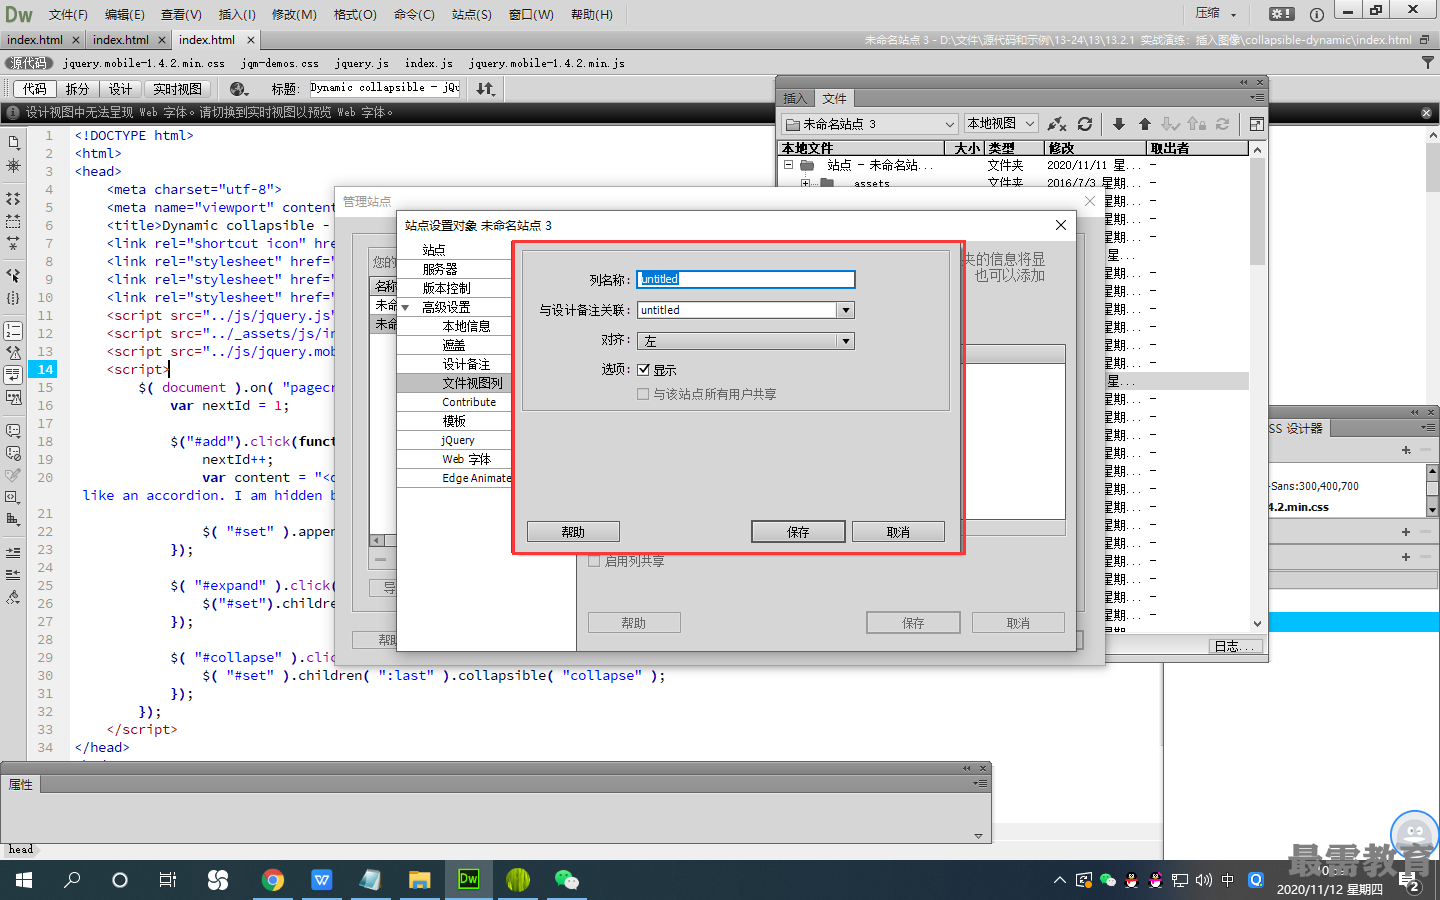
Task: Click 列名称 input field
Action: click(x=746, y=279)
